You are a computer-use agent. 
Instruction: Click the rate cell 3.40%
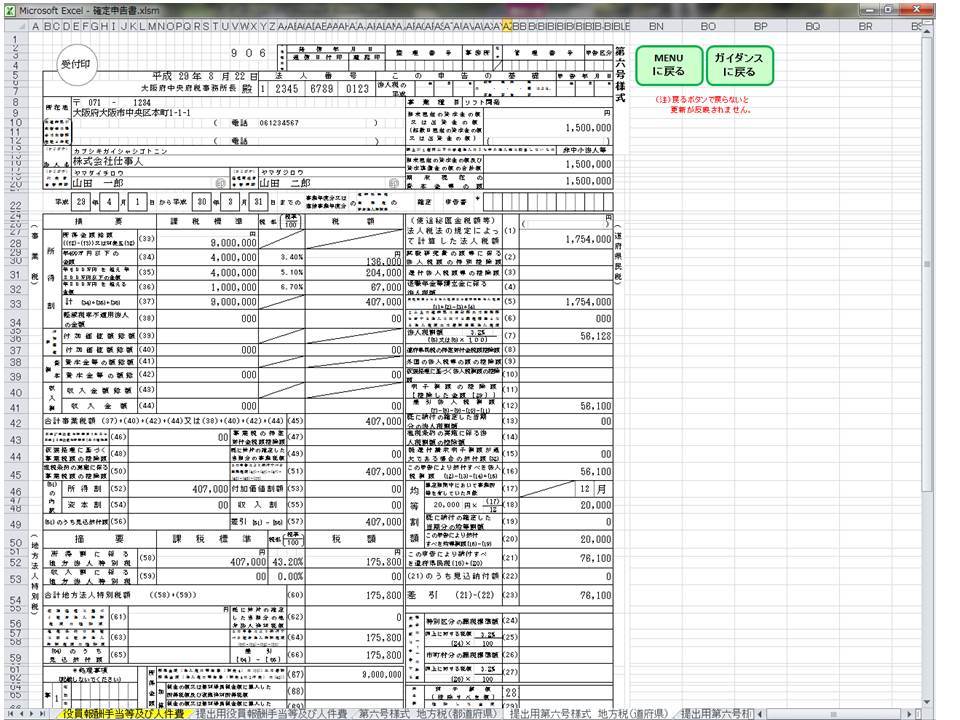pyautogui.click(x=292, y=258)
